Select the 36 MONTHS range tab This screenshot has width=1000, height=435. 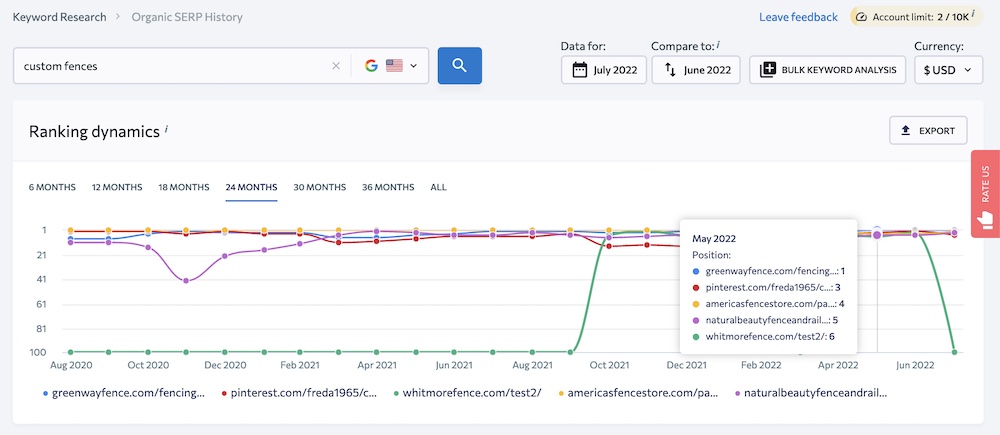(388, 187)
